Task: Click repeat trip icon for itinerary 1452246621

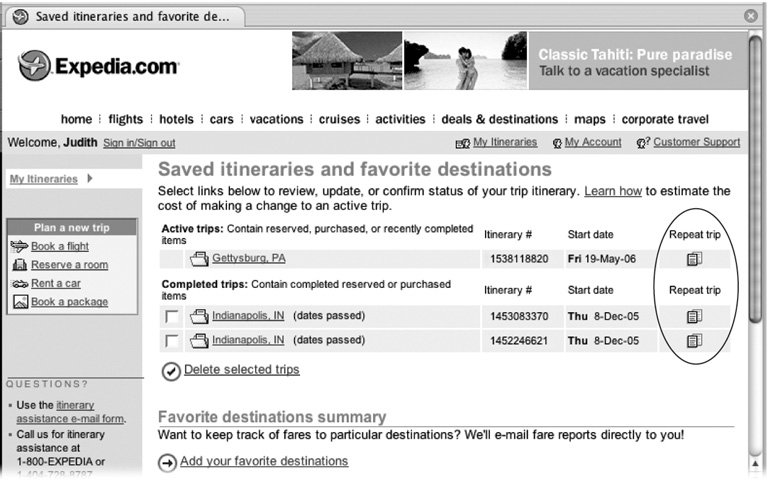Action: pyautogui.click(x=694, y=341)
